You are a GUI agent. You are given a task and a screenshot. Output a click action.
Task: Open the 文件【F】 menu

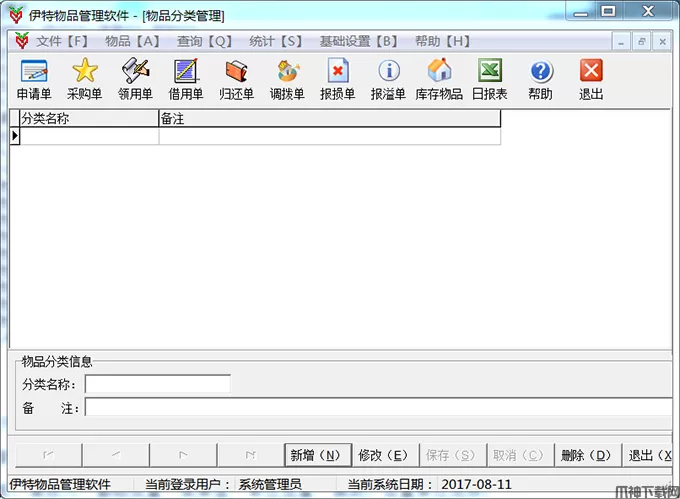click(62, 41)
